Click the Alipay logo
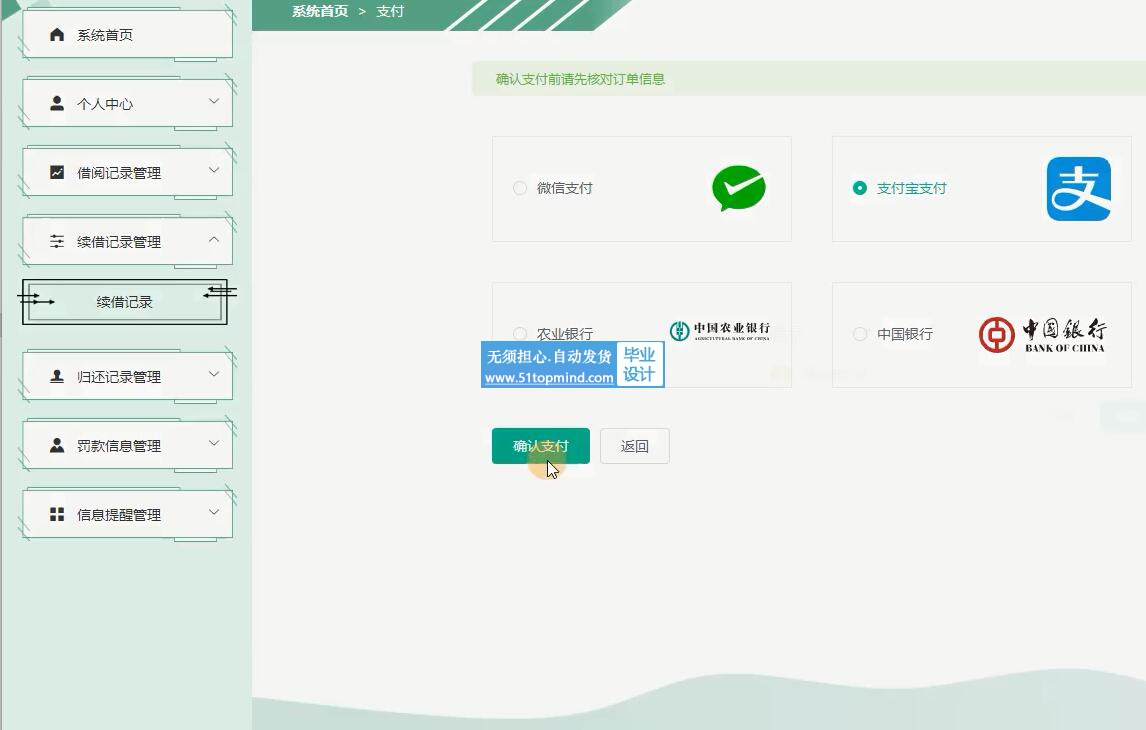The image size is (1146, 730). 1079,189
